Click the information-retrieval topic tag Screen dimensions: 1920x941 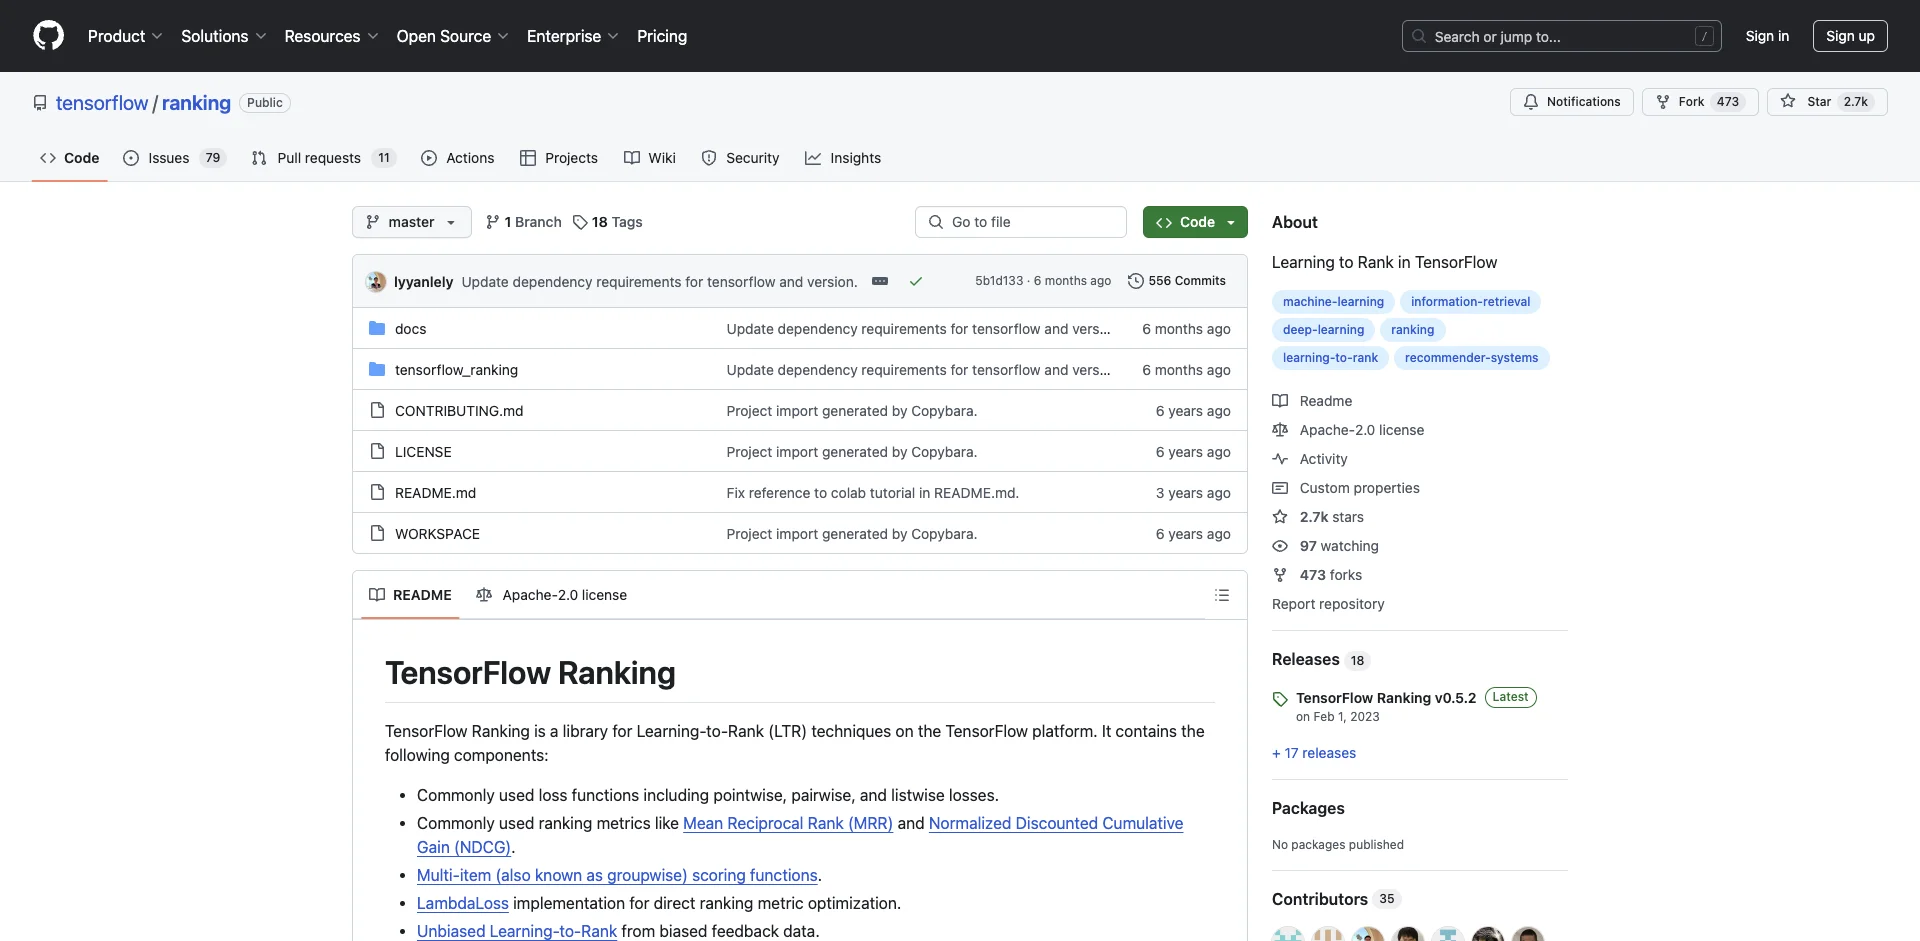(1470, 302)
